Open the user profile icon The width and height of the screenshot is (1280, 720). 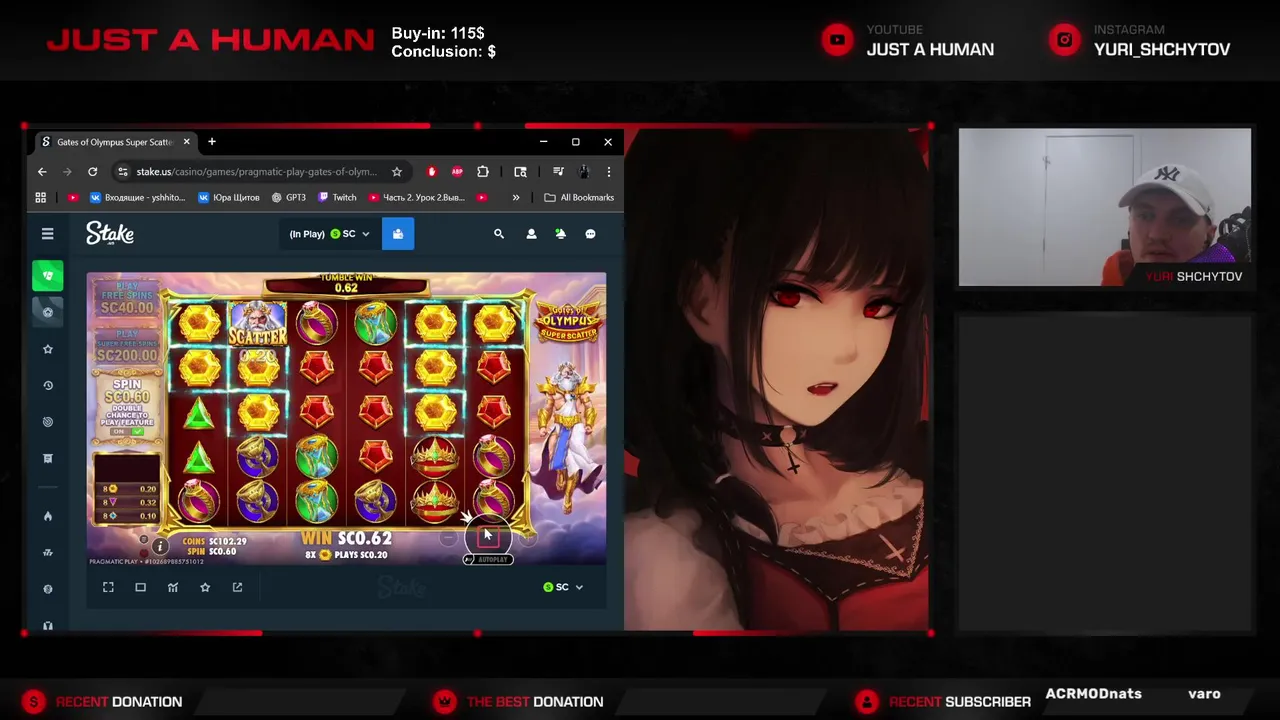coord(531,234)
